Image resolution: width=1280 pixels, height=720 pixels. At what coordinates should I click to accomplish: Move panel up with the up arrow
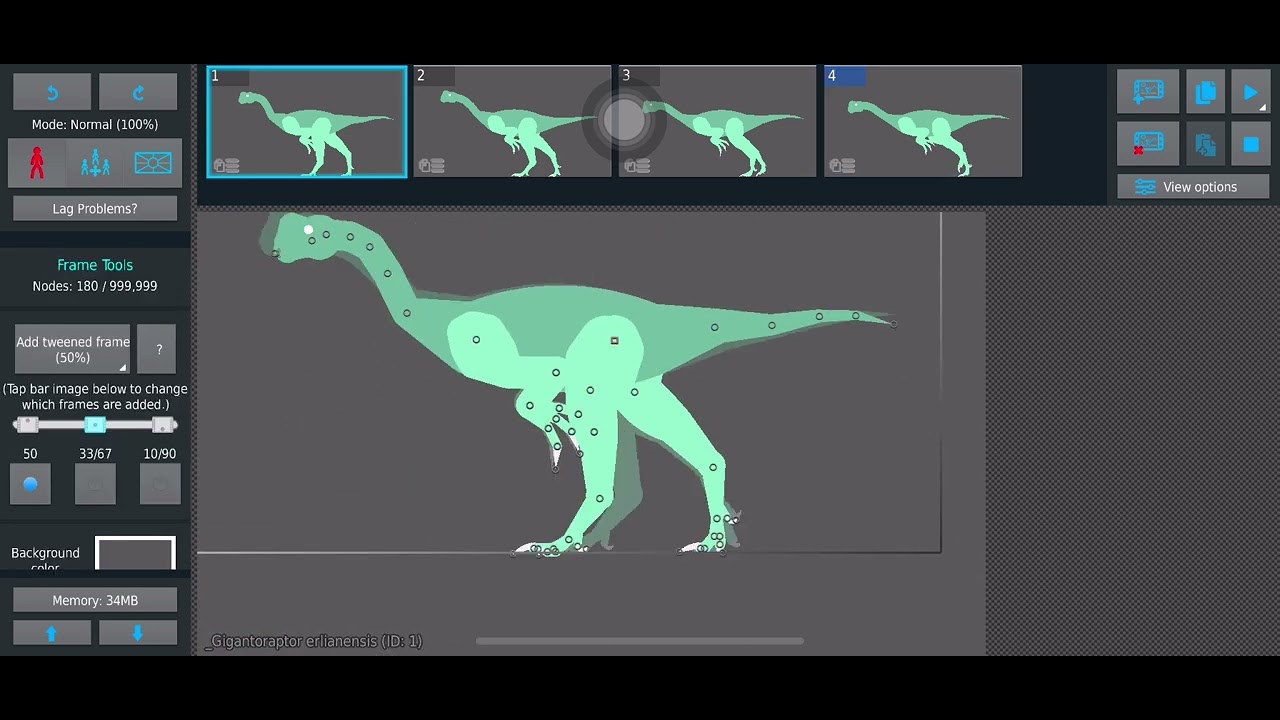pos(52,632)
